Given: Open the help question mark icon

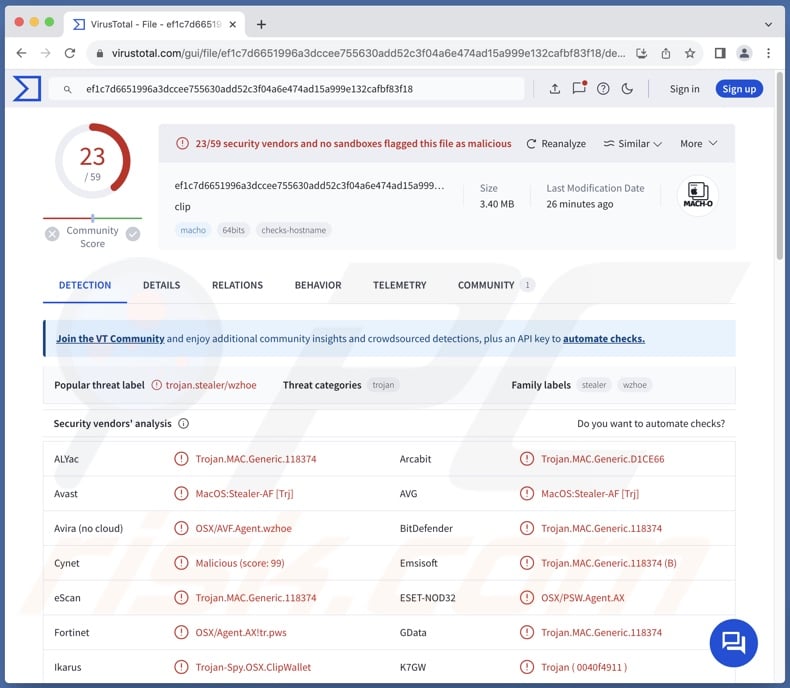Looking at the screenshot, I should pos(603,89).
